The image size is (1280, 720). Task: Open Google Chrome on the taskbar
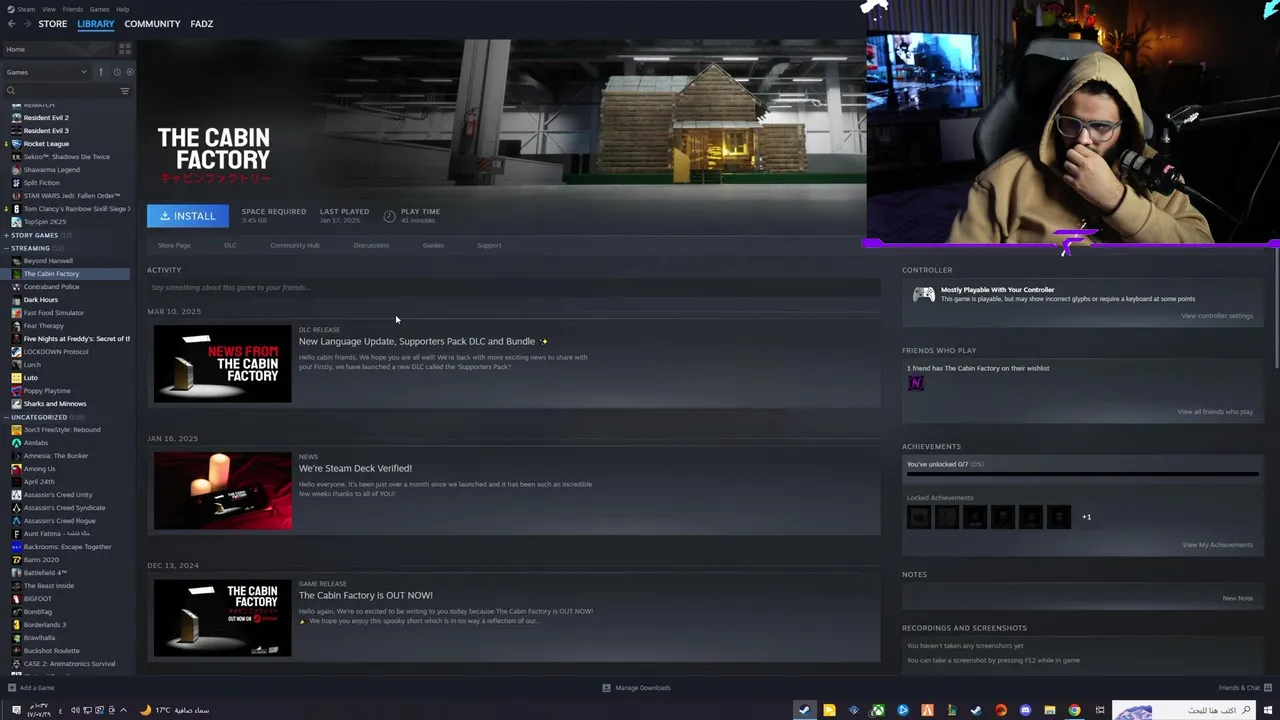(1074, 710)
